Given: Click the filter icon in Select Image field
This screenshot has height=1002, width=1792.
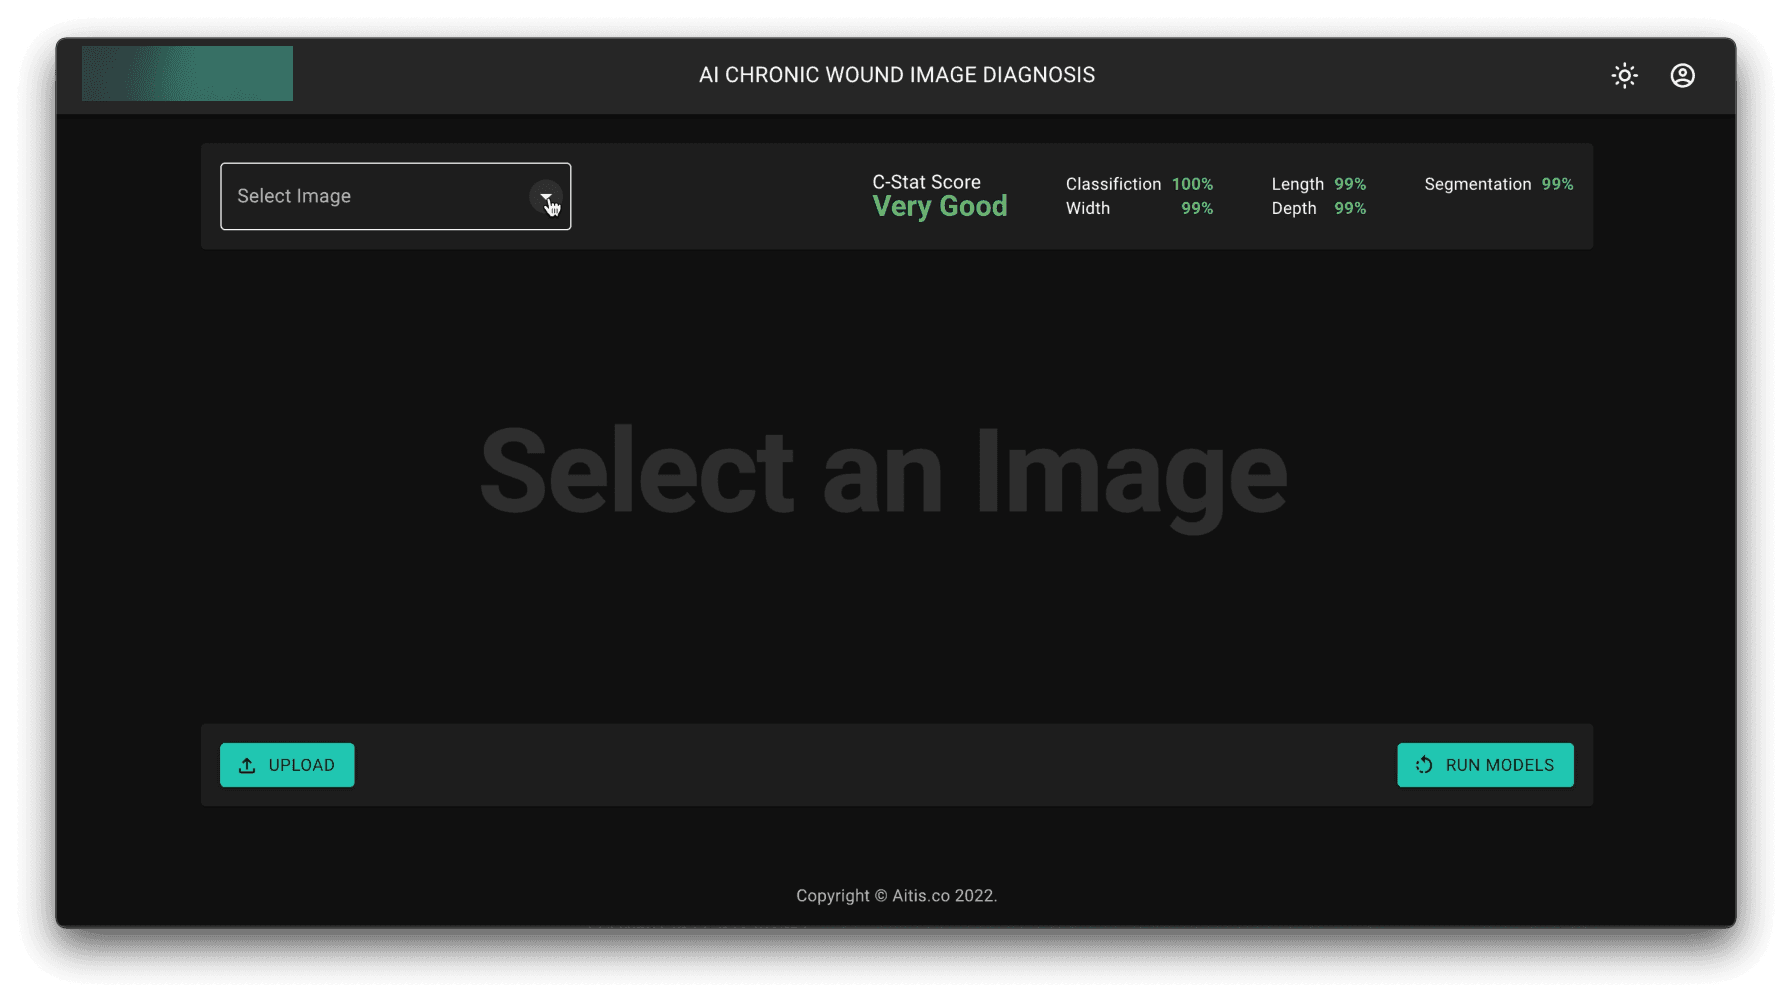Looking at the screenshot, I should [x=546, y=197].
